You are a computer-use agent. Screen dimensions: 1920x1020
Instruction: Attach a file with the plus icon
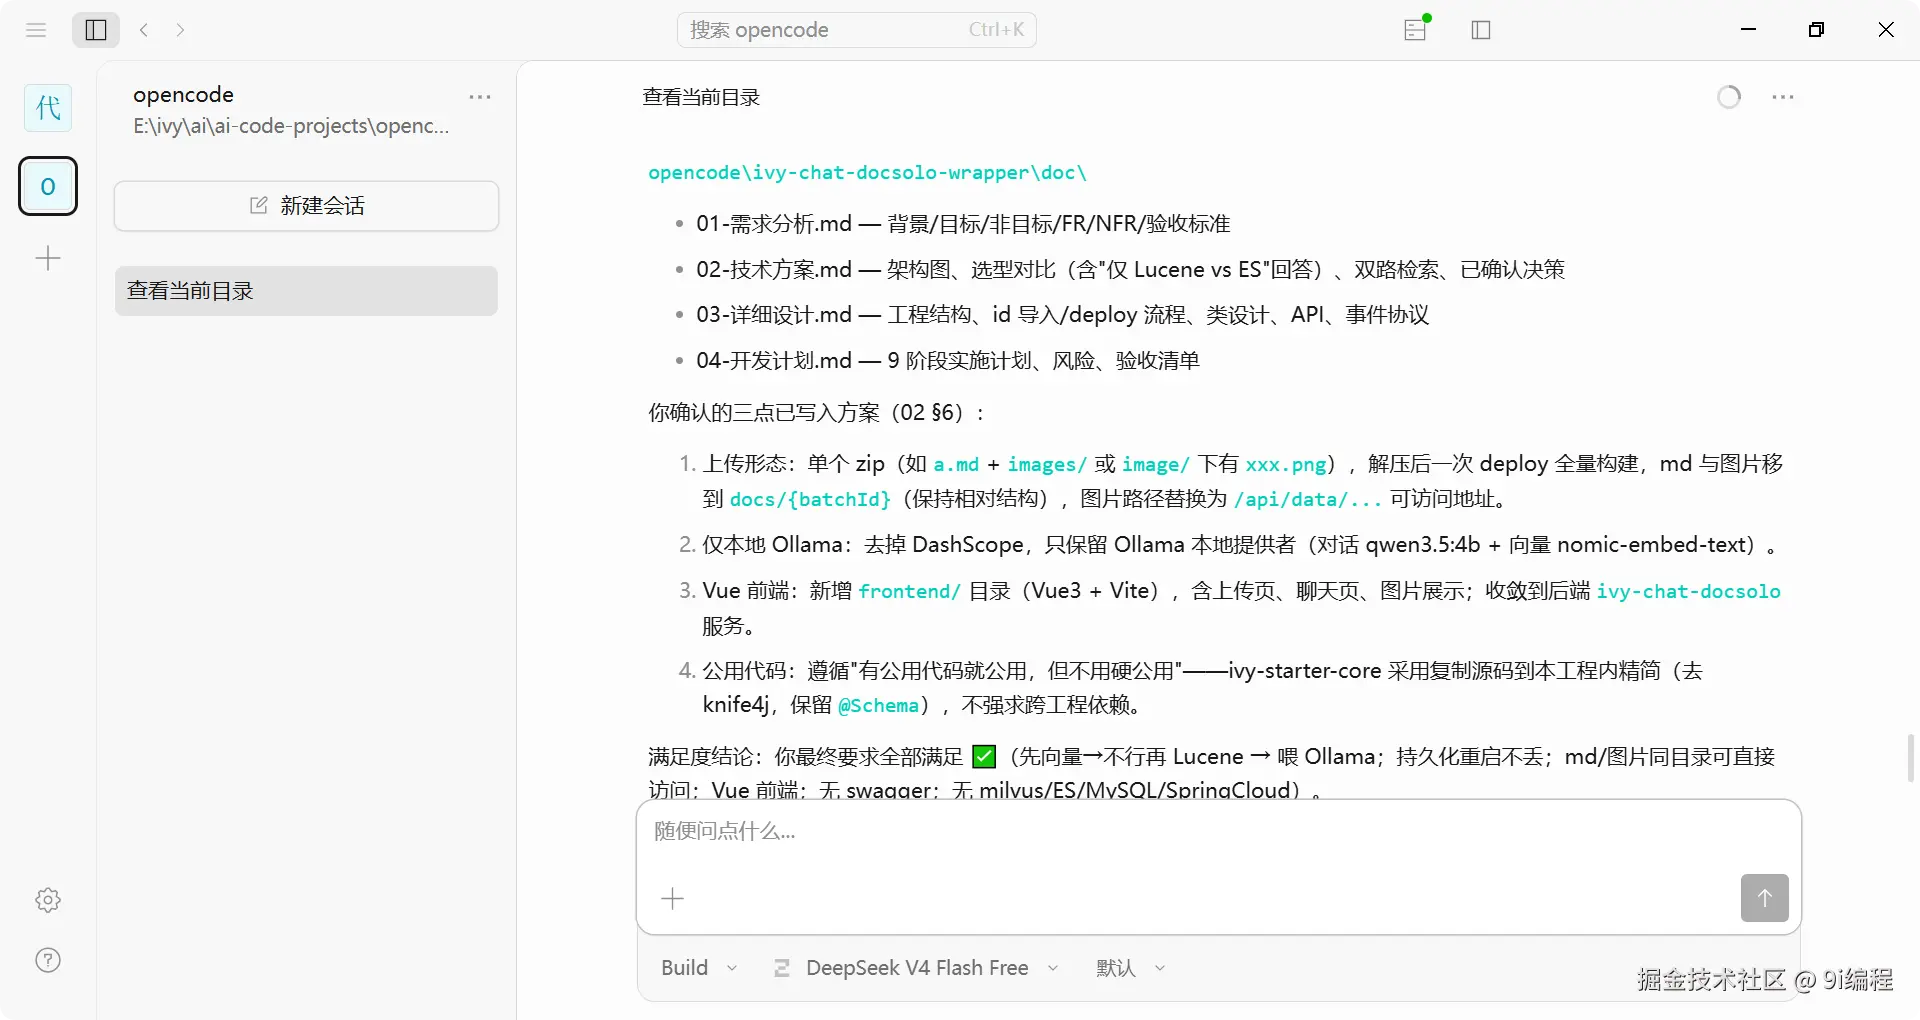point(673,898)
